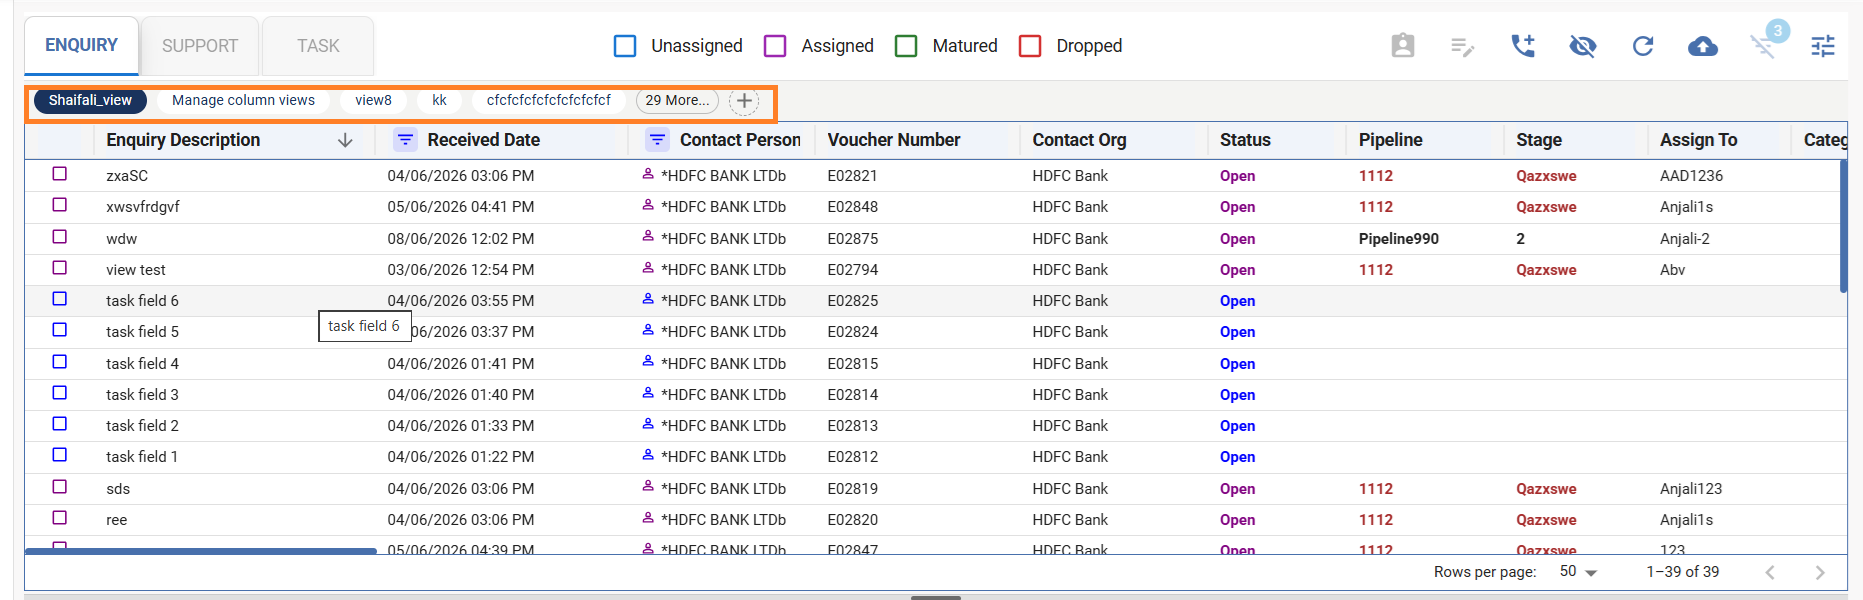Click person icon in task field 5 row
Image resolution: width=1863 pixels, height=600 pixels.
pos(648,330)
